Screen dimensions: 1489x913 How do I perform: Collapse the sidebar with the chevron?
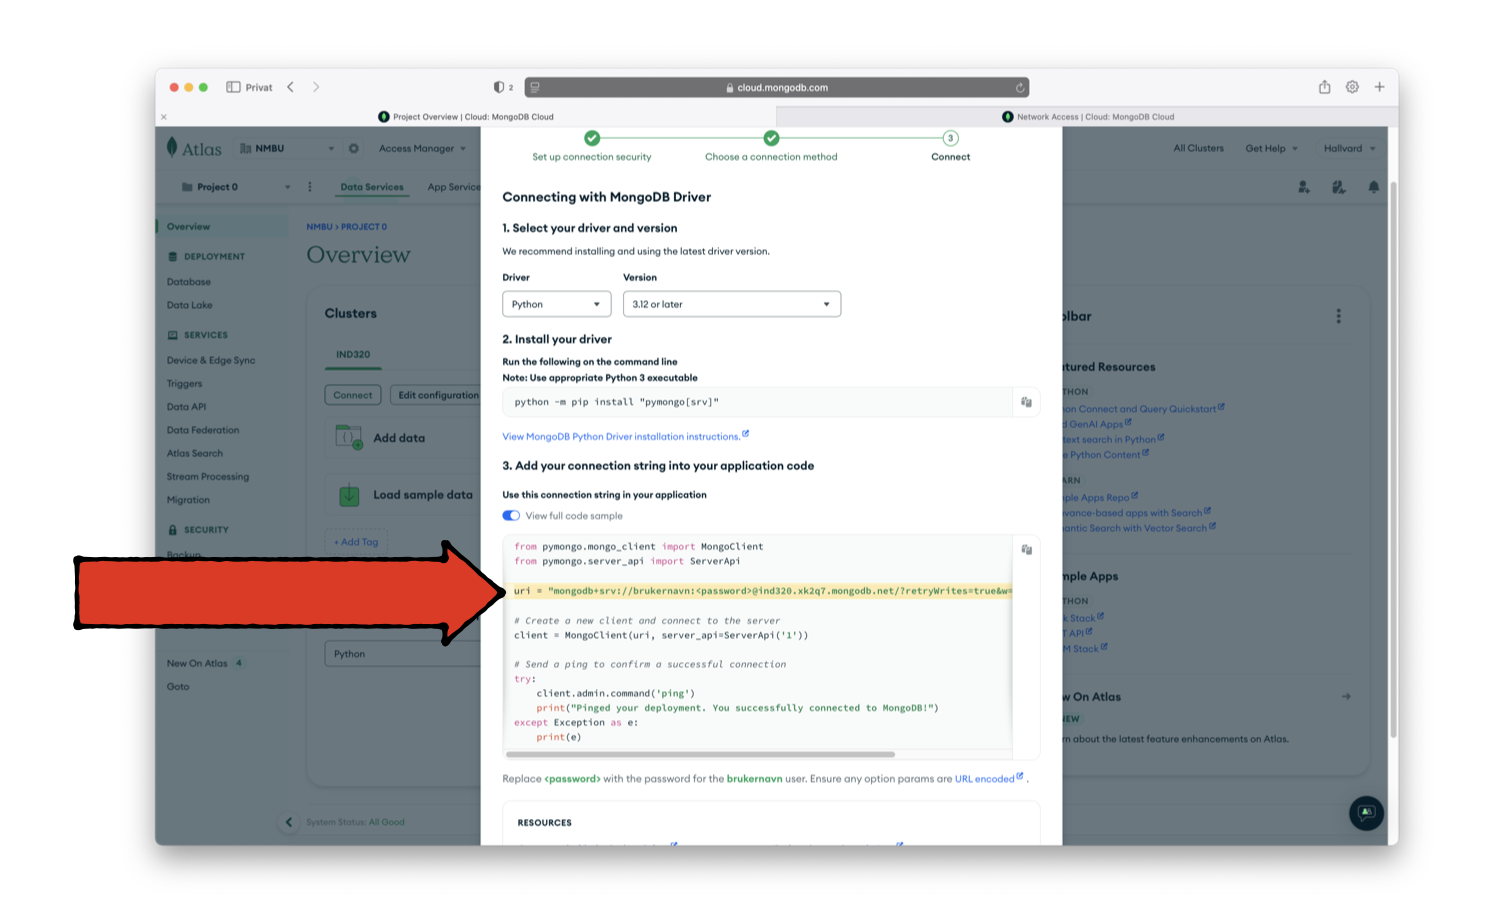click(289, 822)
